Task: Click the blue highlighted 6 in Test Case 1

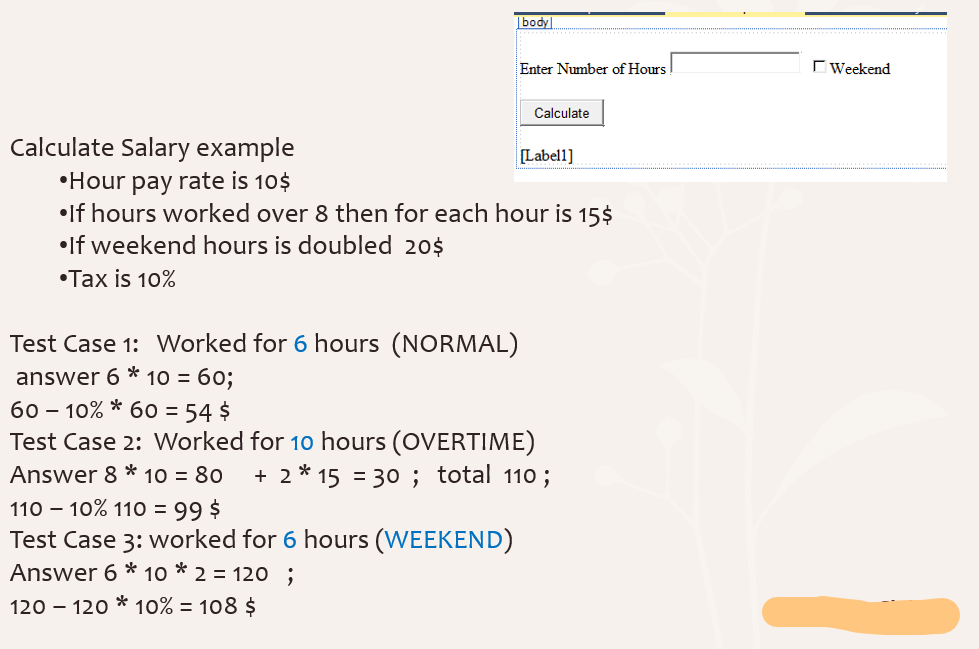Action: click(298, 343)
